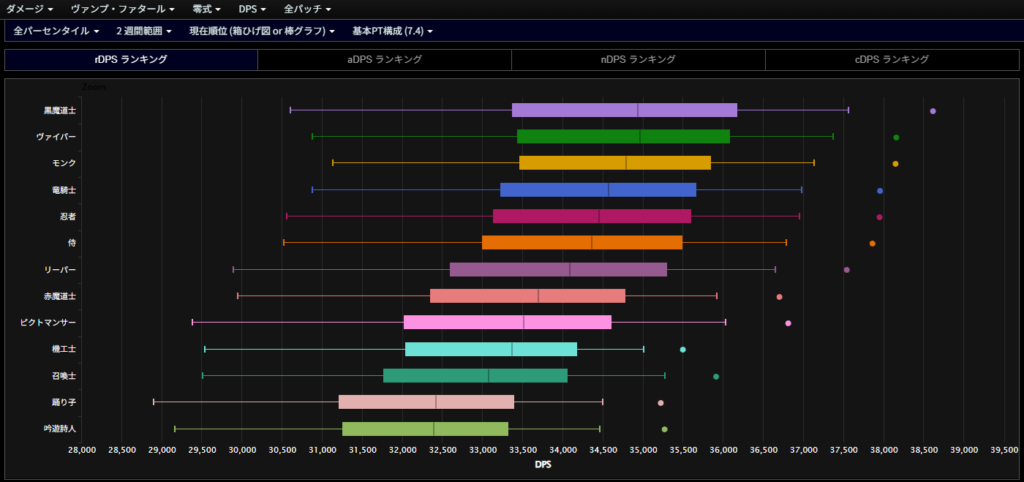The width and height of the screenshot is (1024, 482).
Task: Switch to the nDPS ランキング tab
Action: [x=638, y=60]
